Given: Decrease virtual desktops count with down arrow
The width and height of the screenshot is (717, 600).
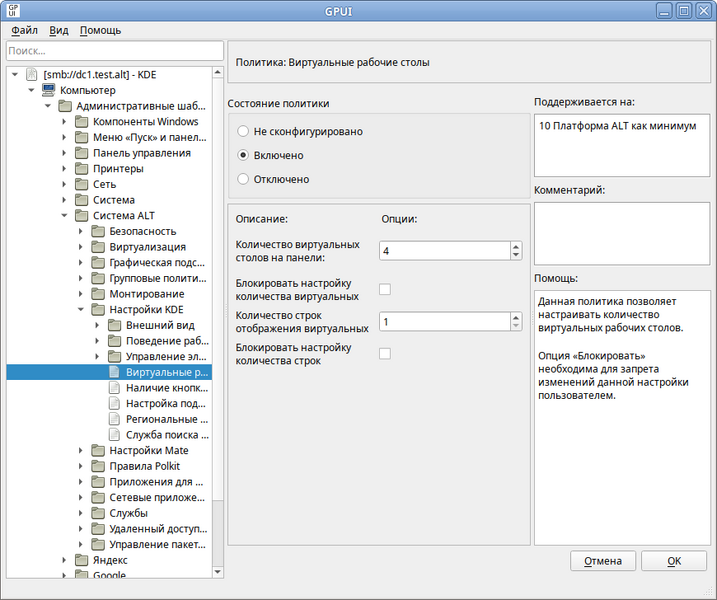Looking at the screenshot, I should coord(516,255).
